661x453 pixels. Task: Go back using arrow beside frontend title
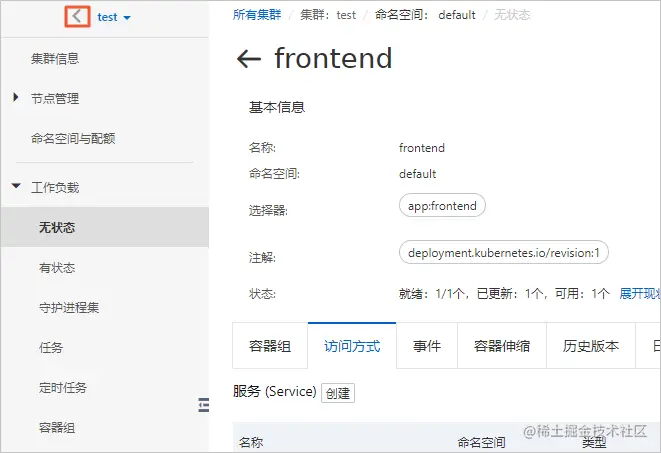pyautogui.click(x=249, y=58)
